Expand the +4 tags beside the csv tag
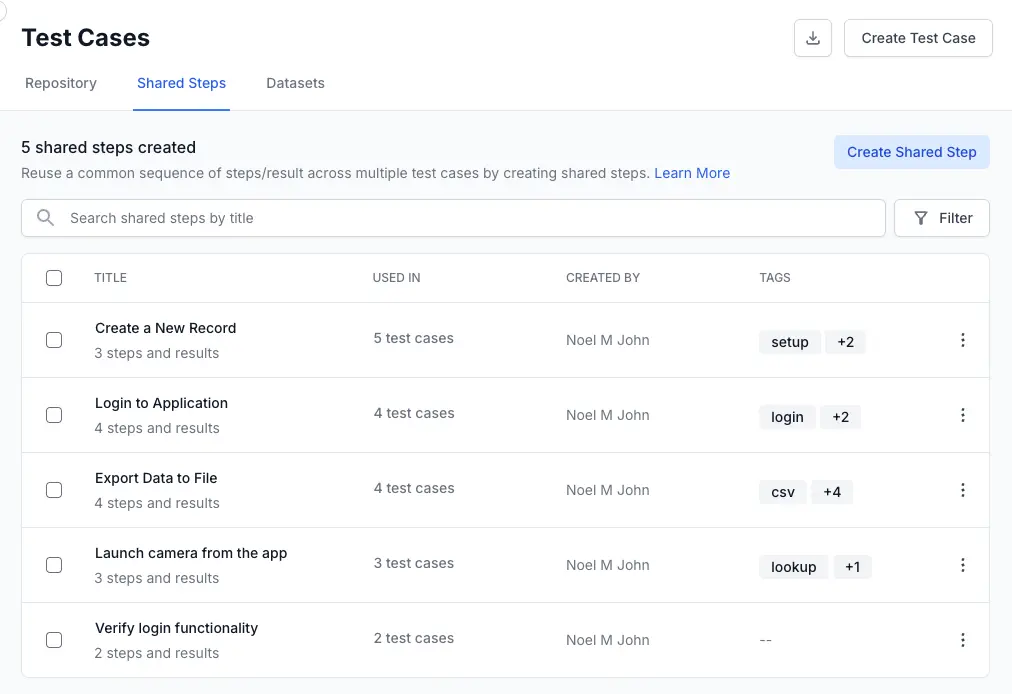This screenshot has width=1012, height=694. [832, 491]
